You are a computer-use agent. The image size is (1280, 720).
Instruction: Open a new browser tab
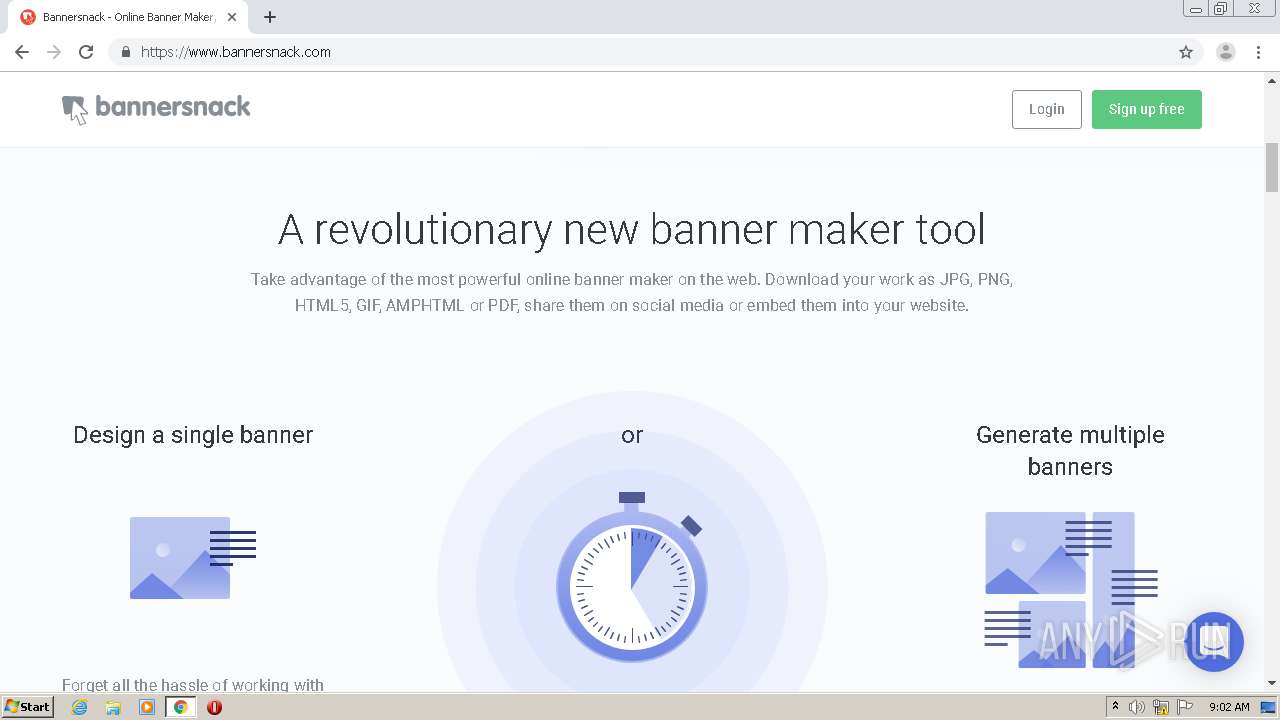pos(270,17)
